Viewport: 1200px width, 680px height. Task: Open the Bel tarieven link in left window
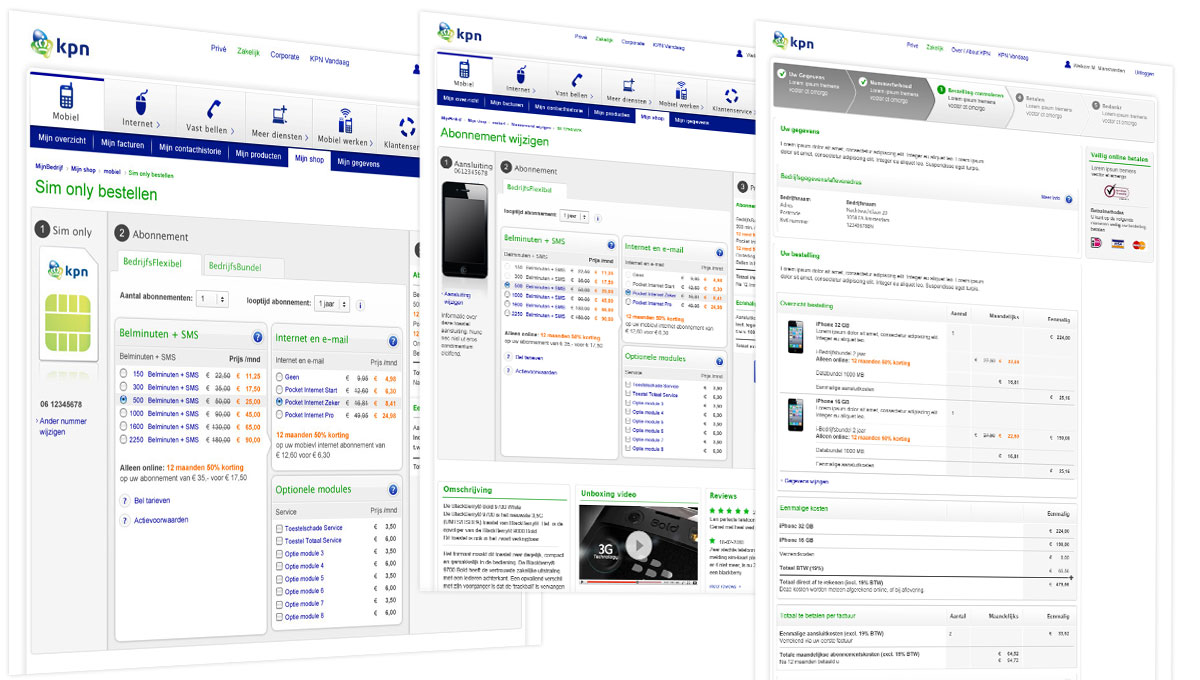[x=153, y=502]
